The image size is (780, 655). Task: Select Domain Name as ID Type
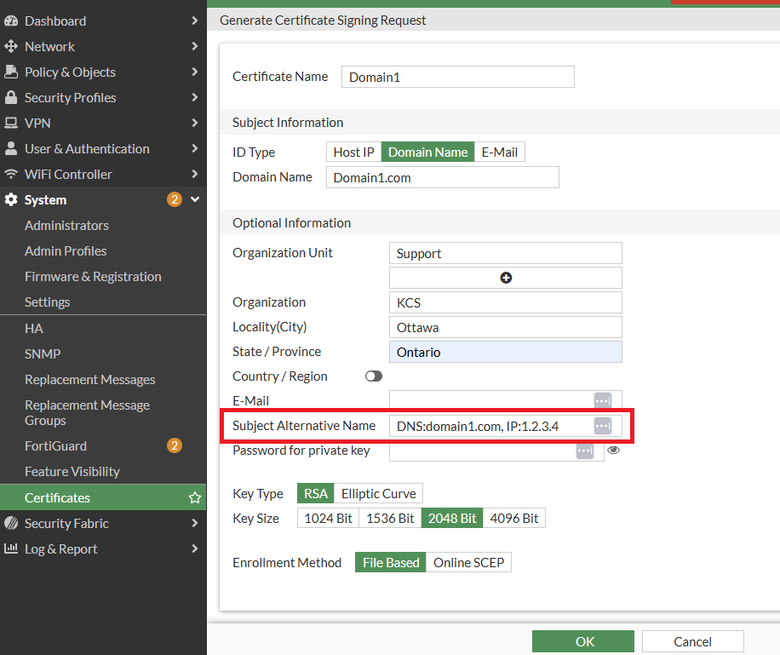pyautogui.click(x=428, y=152)
